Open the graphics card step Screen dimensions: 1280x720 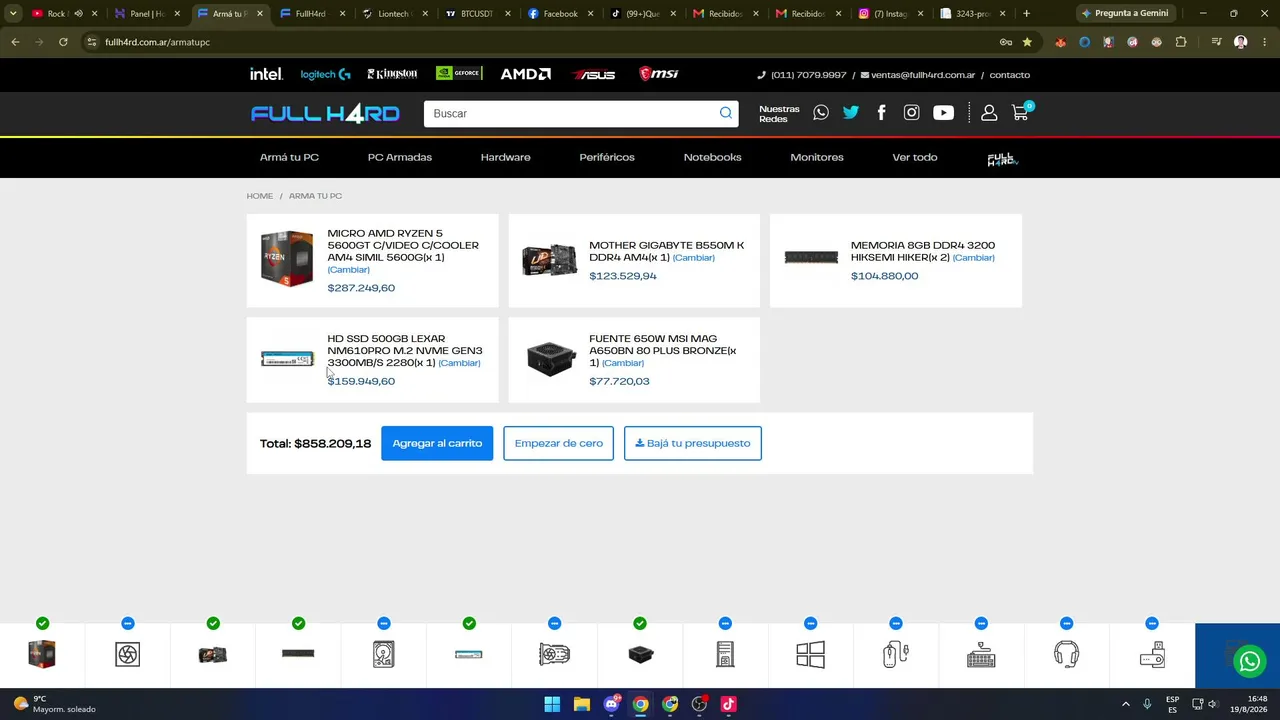554,655
